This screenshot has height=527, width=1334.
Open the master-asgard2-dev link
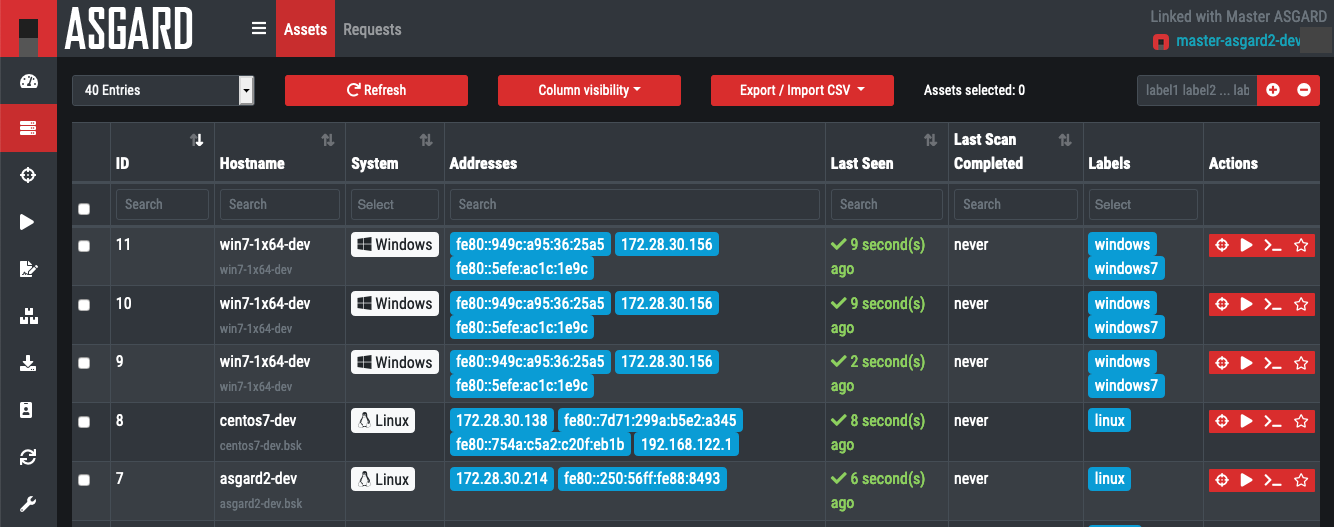tap(1238, 41)
